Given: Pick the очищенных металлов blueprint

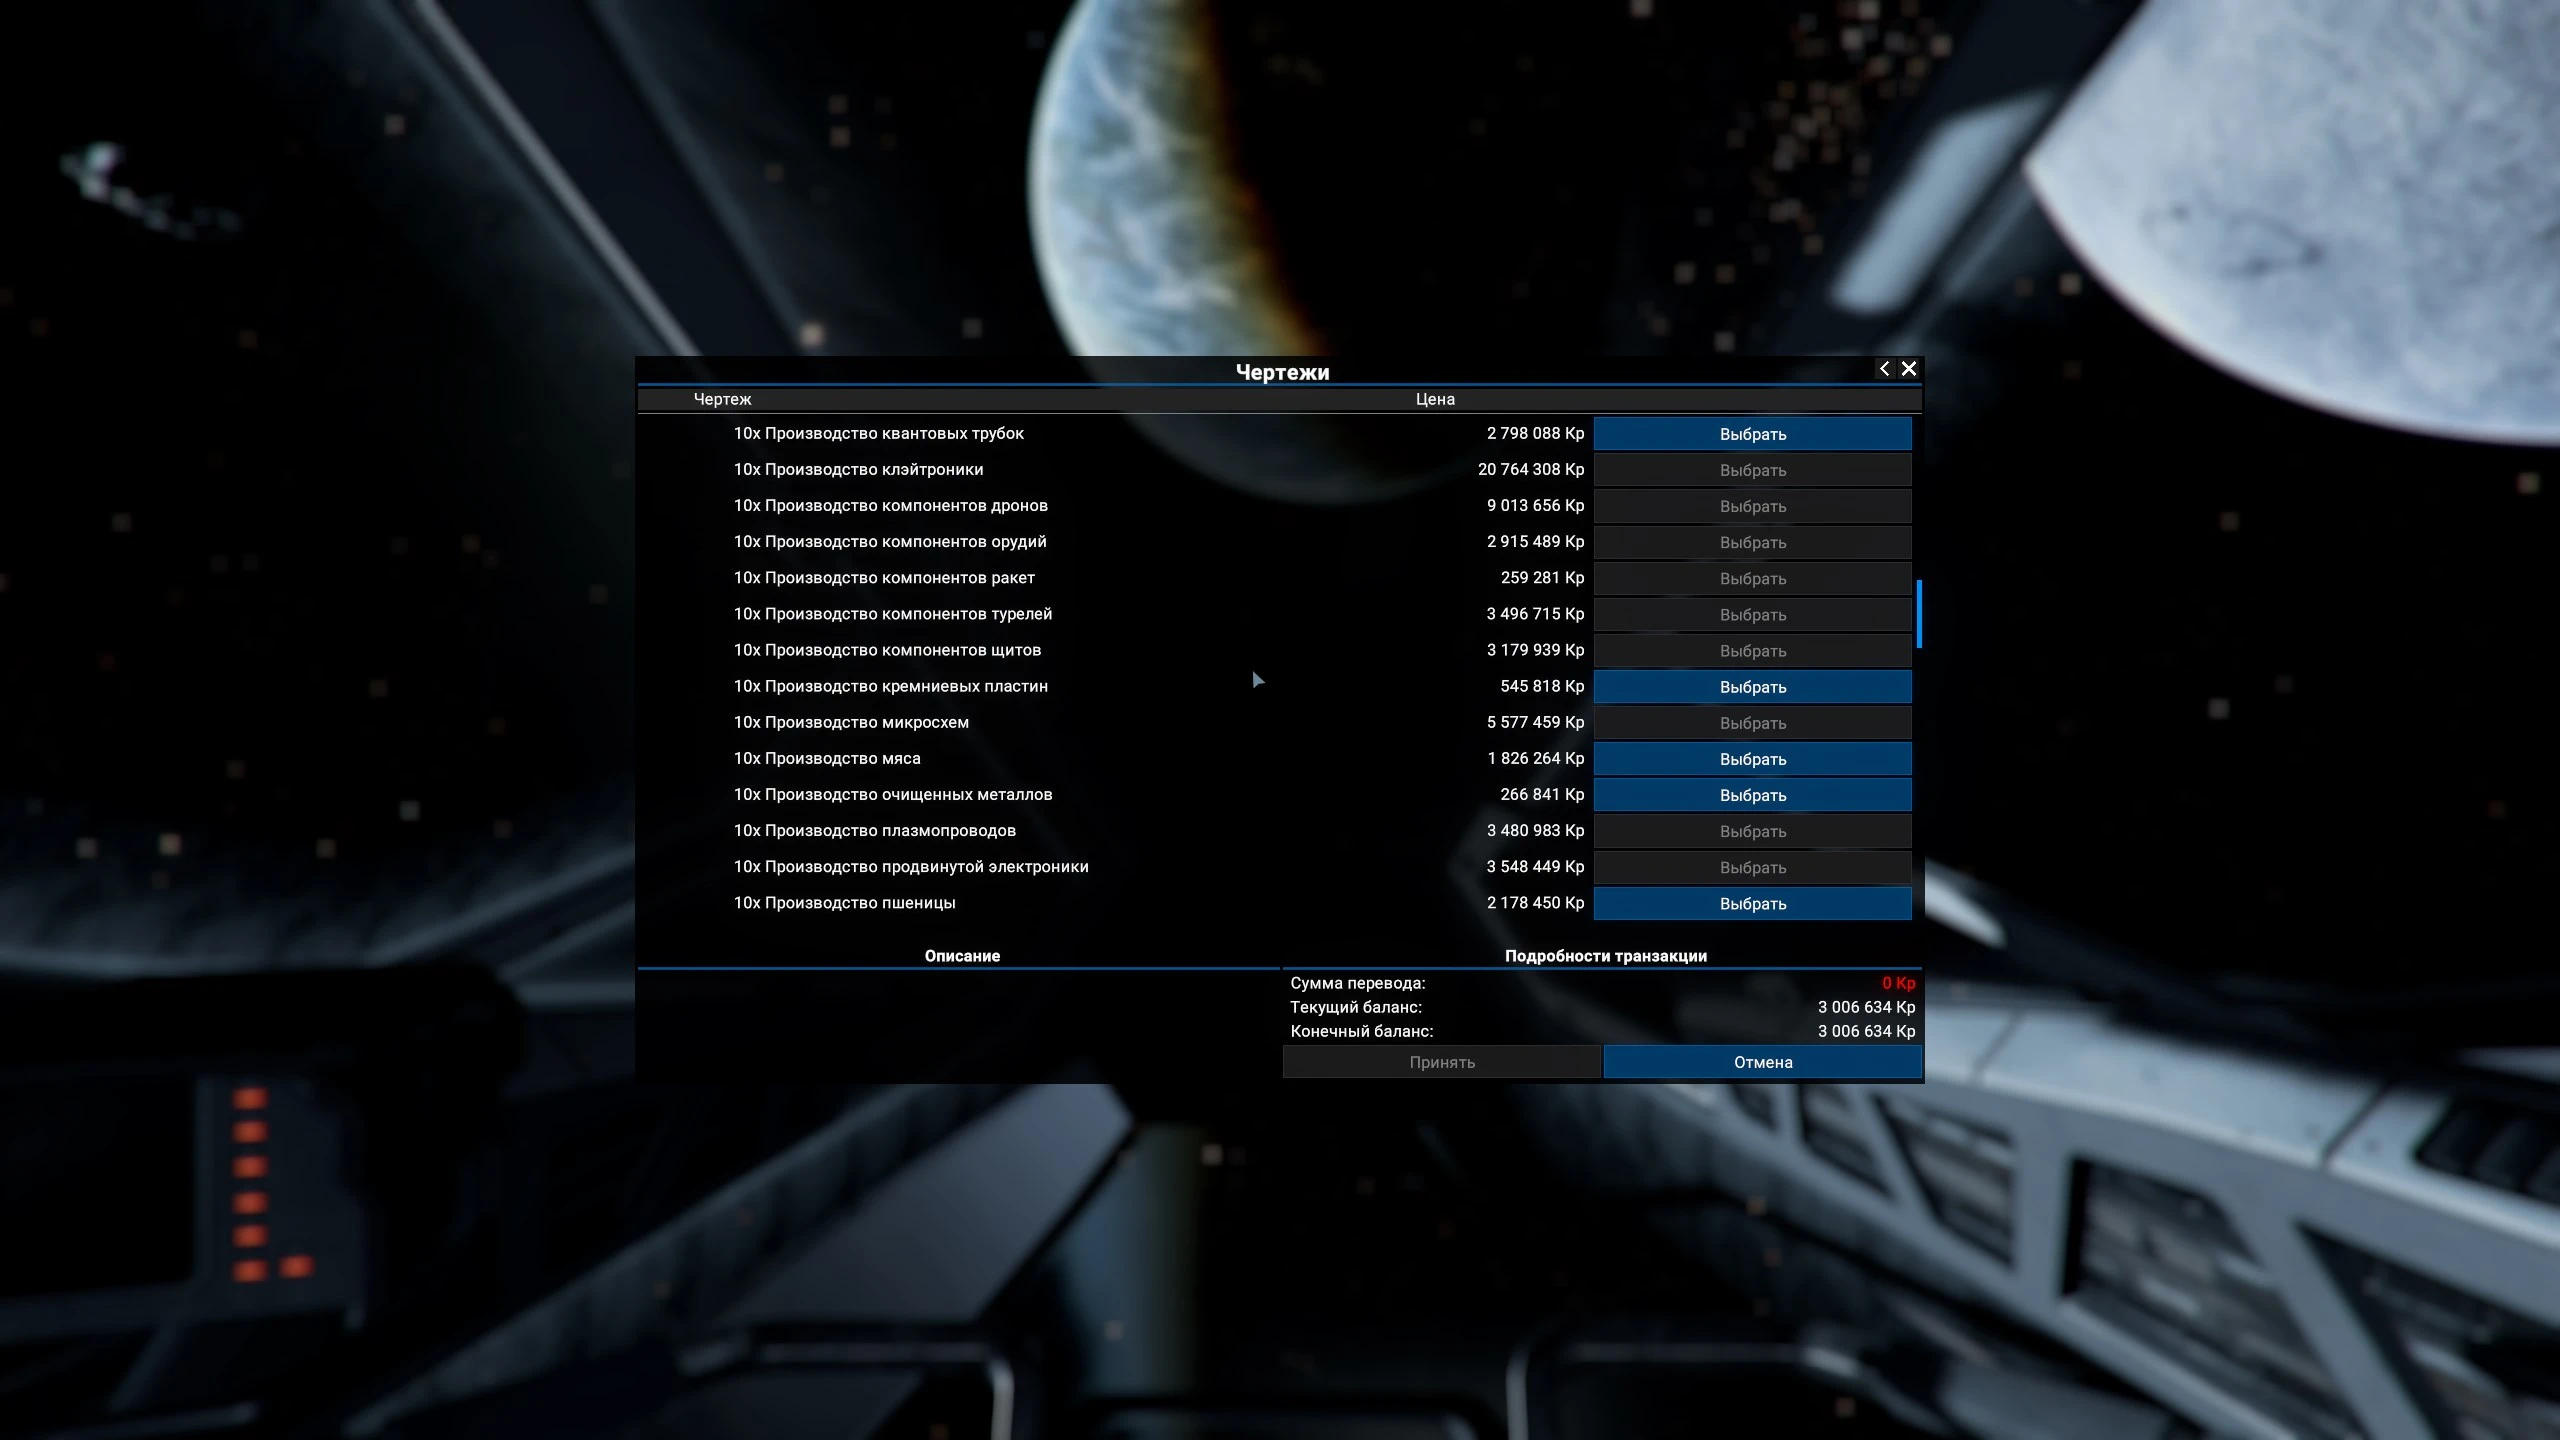Looking at the screenshot, I should [1752, 795].
